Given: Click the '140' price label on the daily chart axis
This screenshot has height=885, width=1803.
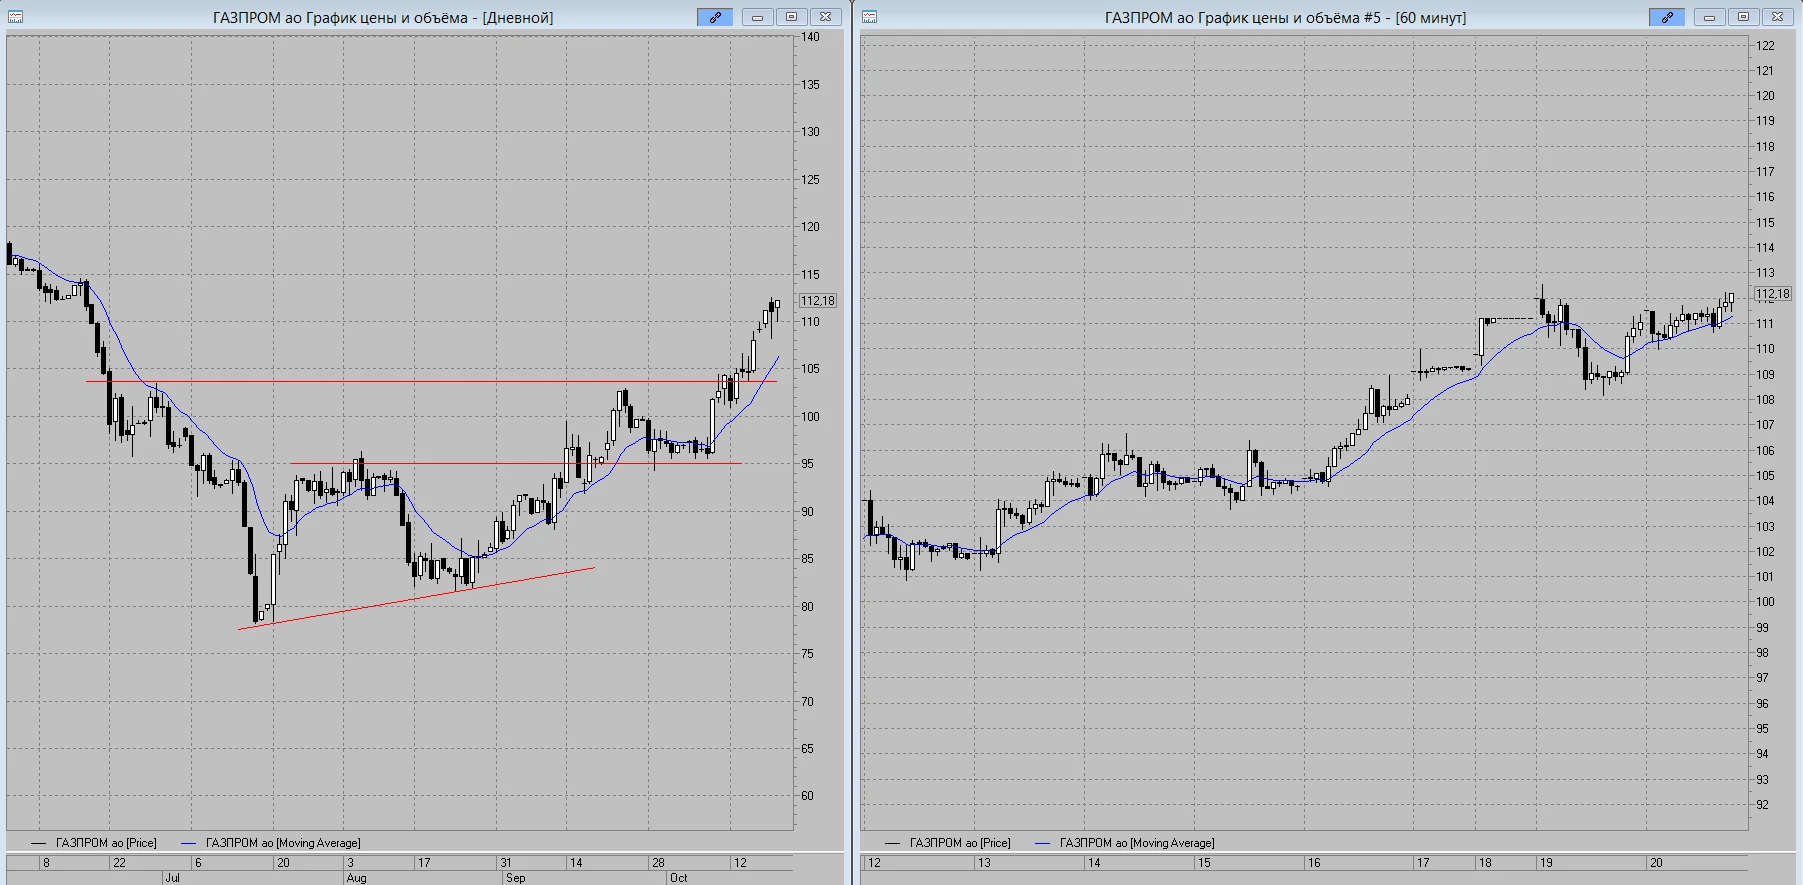Looking at the screenshot, I should coord(810,37).
